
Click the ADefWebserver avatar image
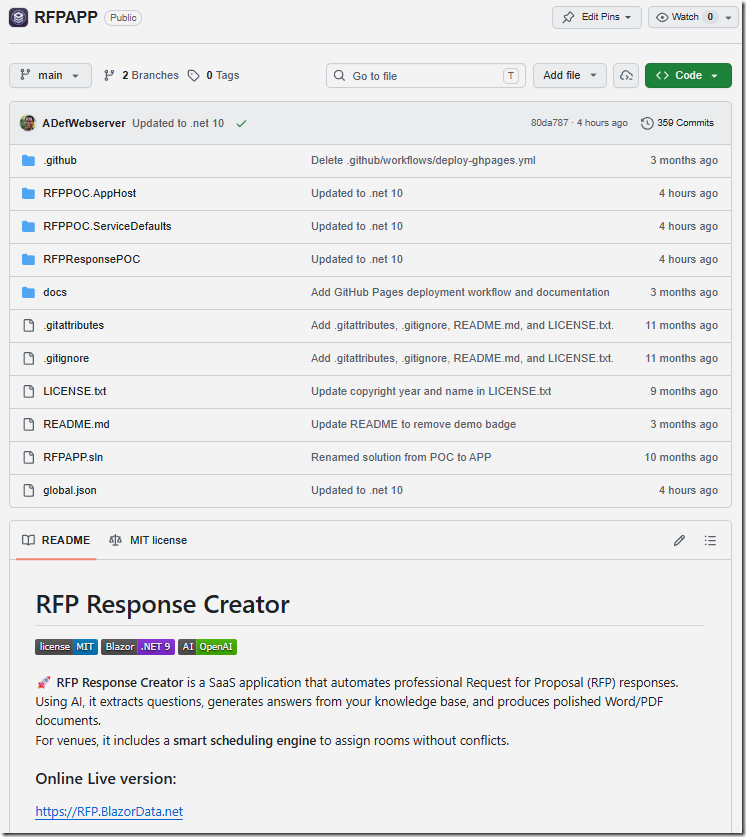(x=28, y=123)
